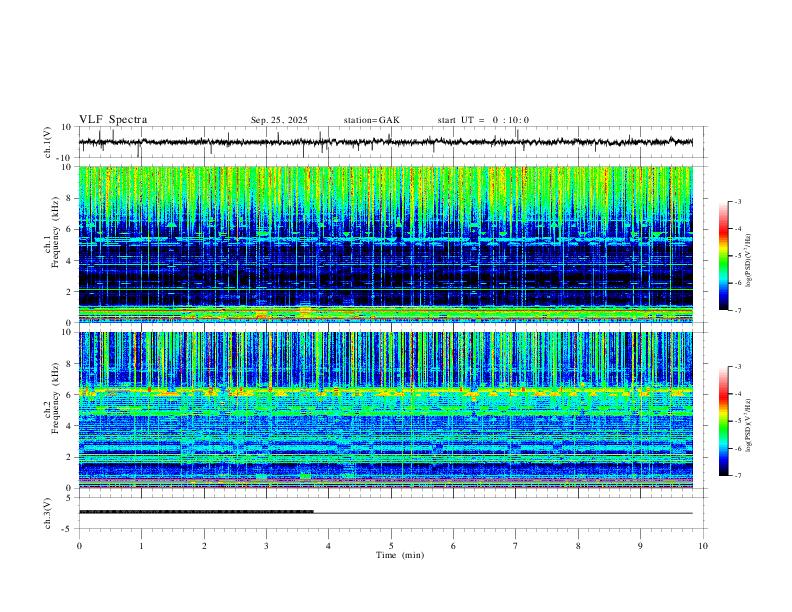
Task: Click the "4" kHz tick on ch.1 axis
Action: coord(70,260)
